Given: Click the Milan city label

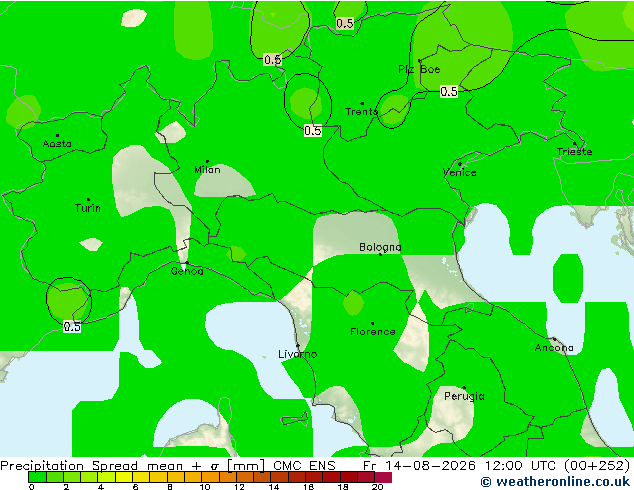Looking at the screenshot, I should coord(207,169).
